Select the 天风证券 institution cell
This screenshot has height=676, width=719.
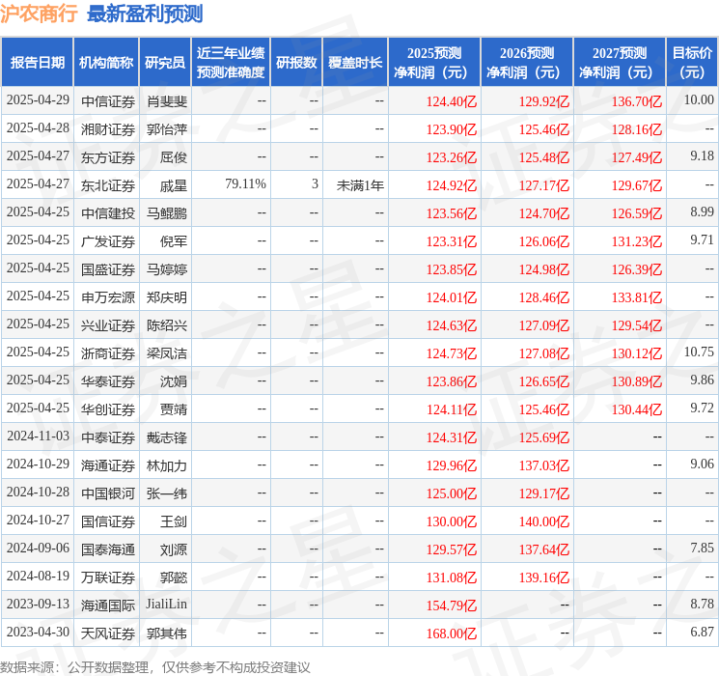click(x=108, y=633)
